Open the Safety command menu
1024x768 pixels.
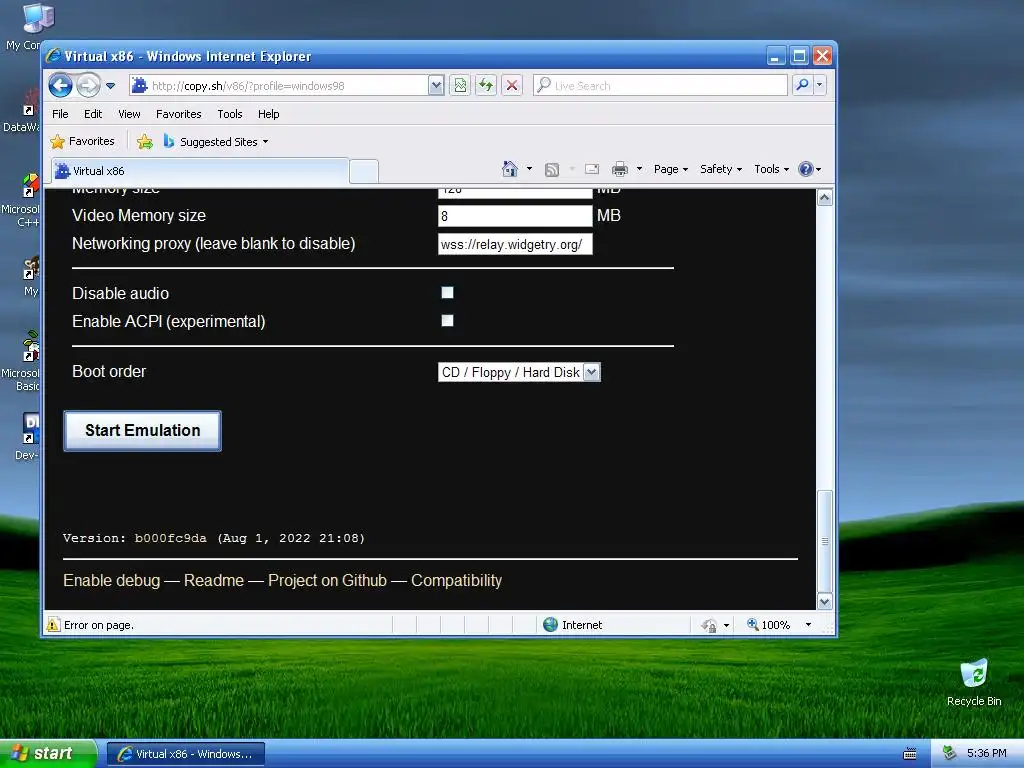pyautogui.click(x=721, y=169)
